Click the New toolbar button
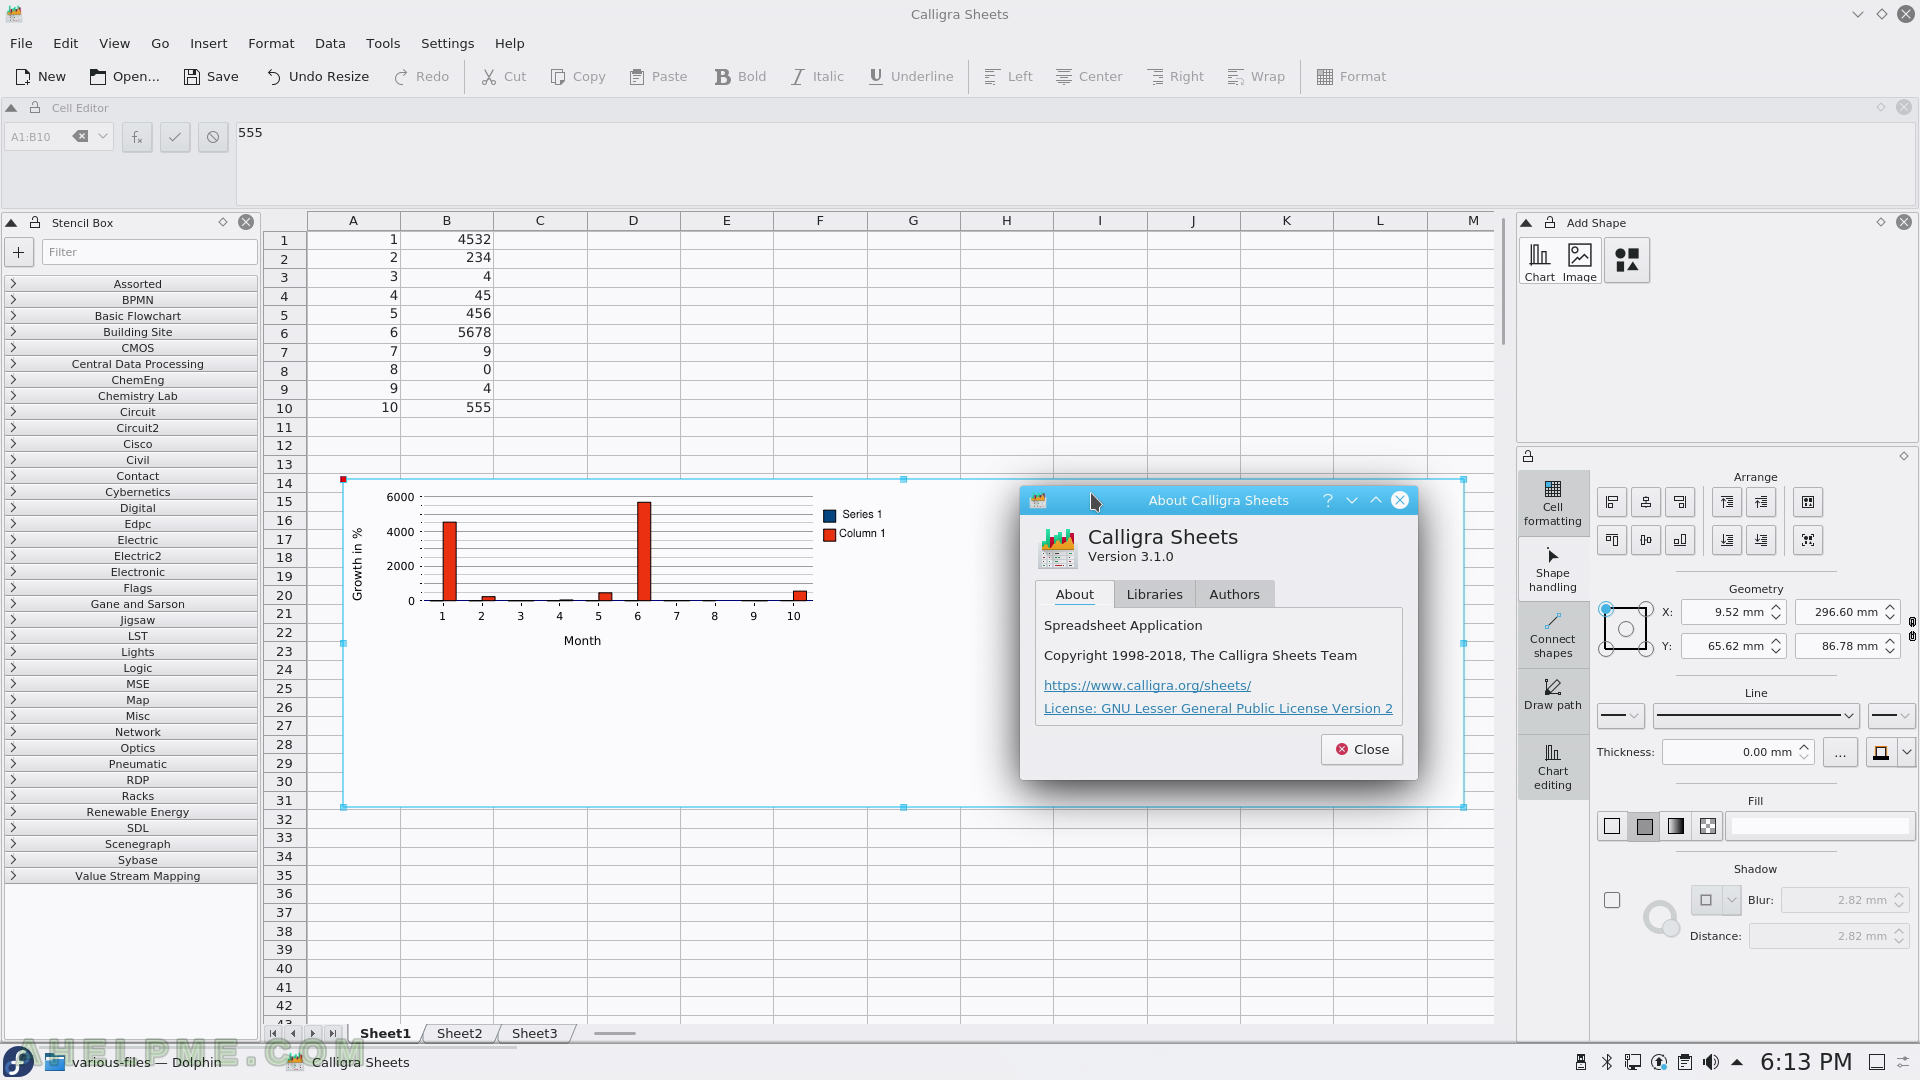 tap(40, 76)
